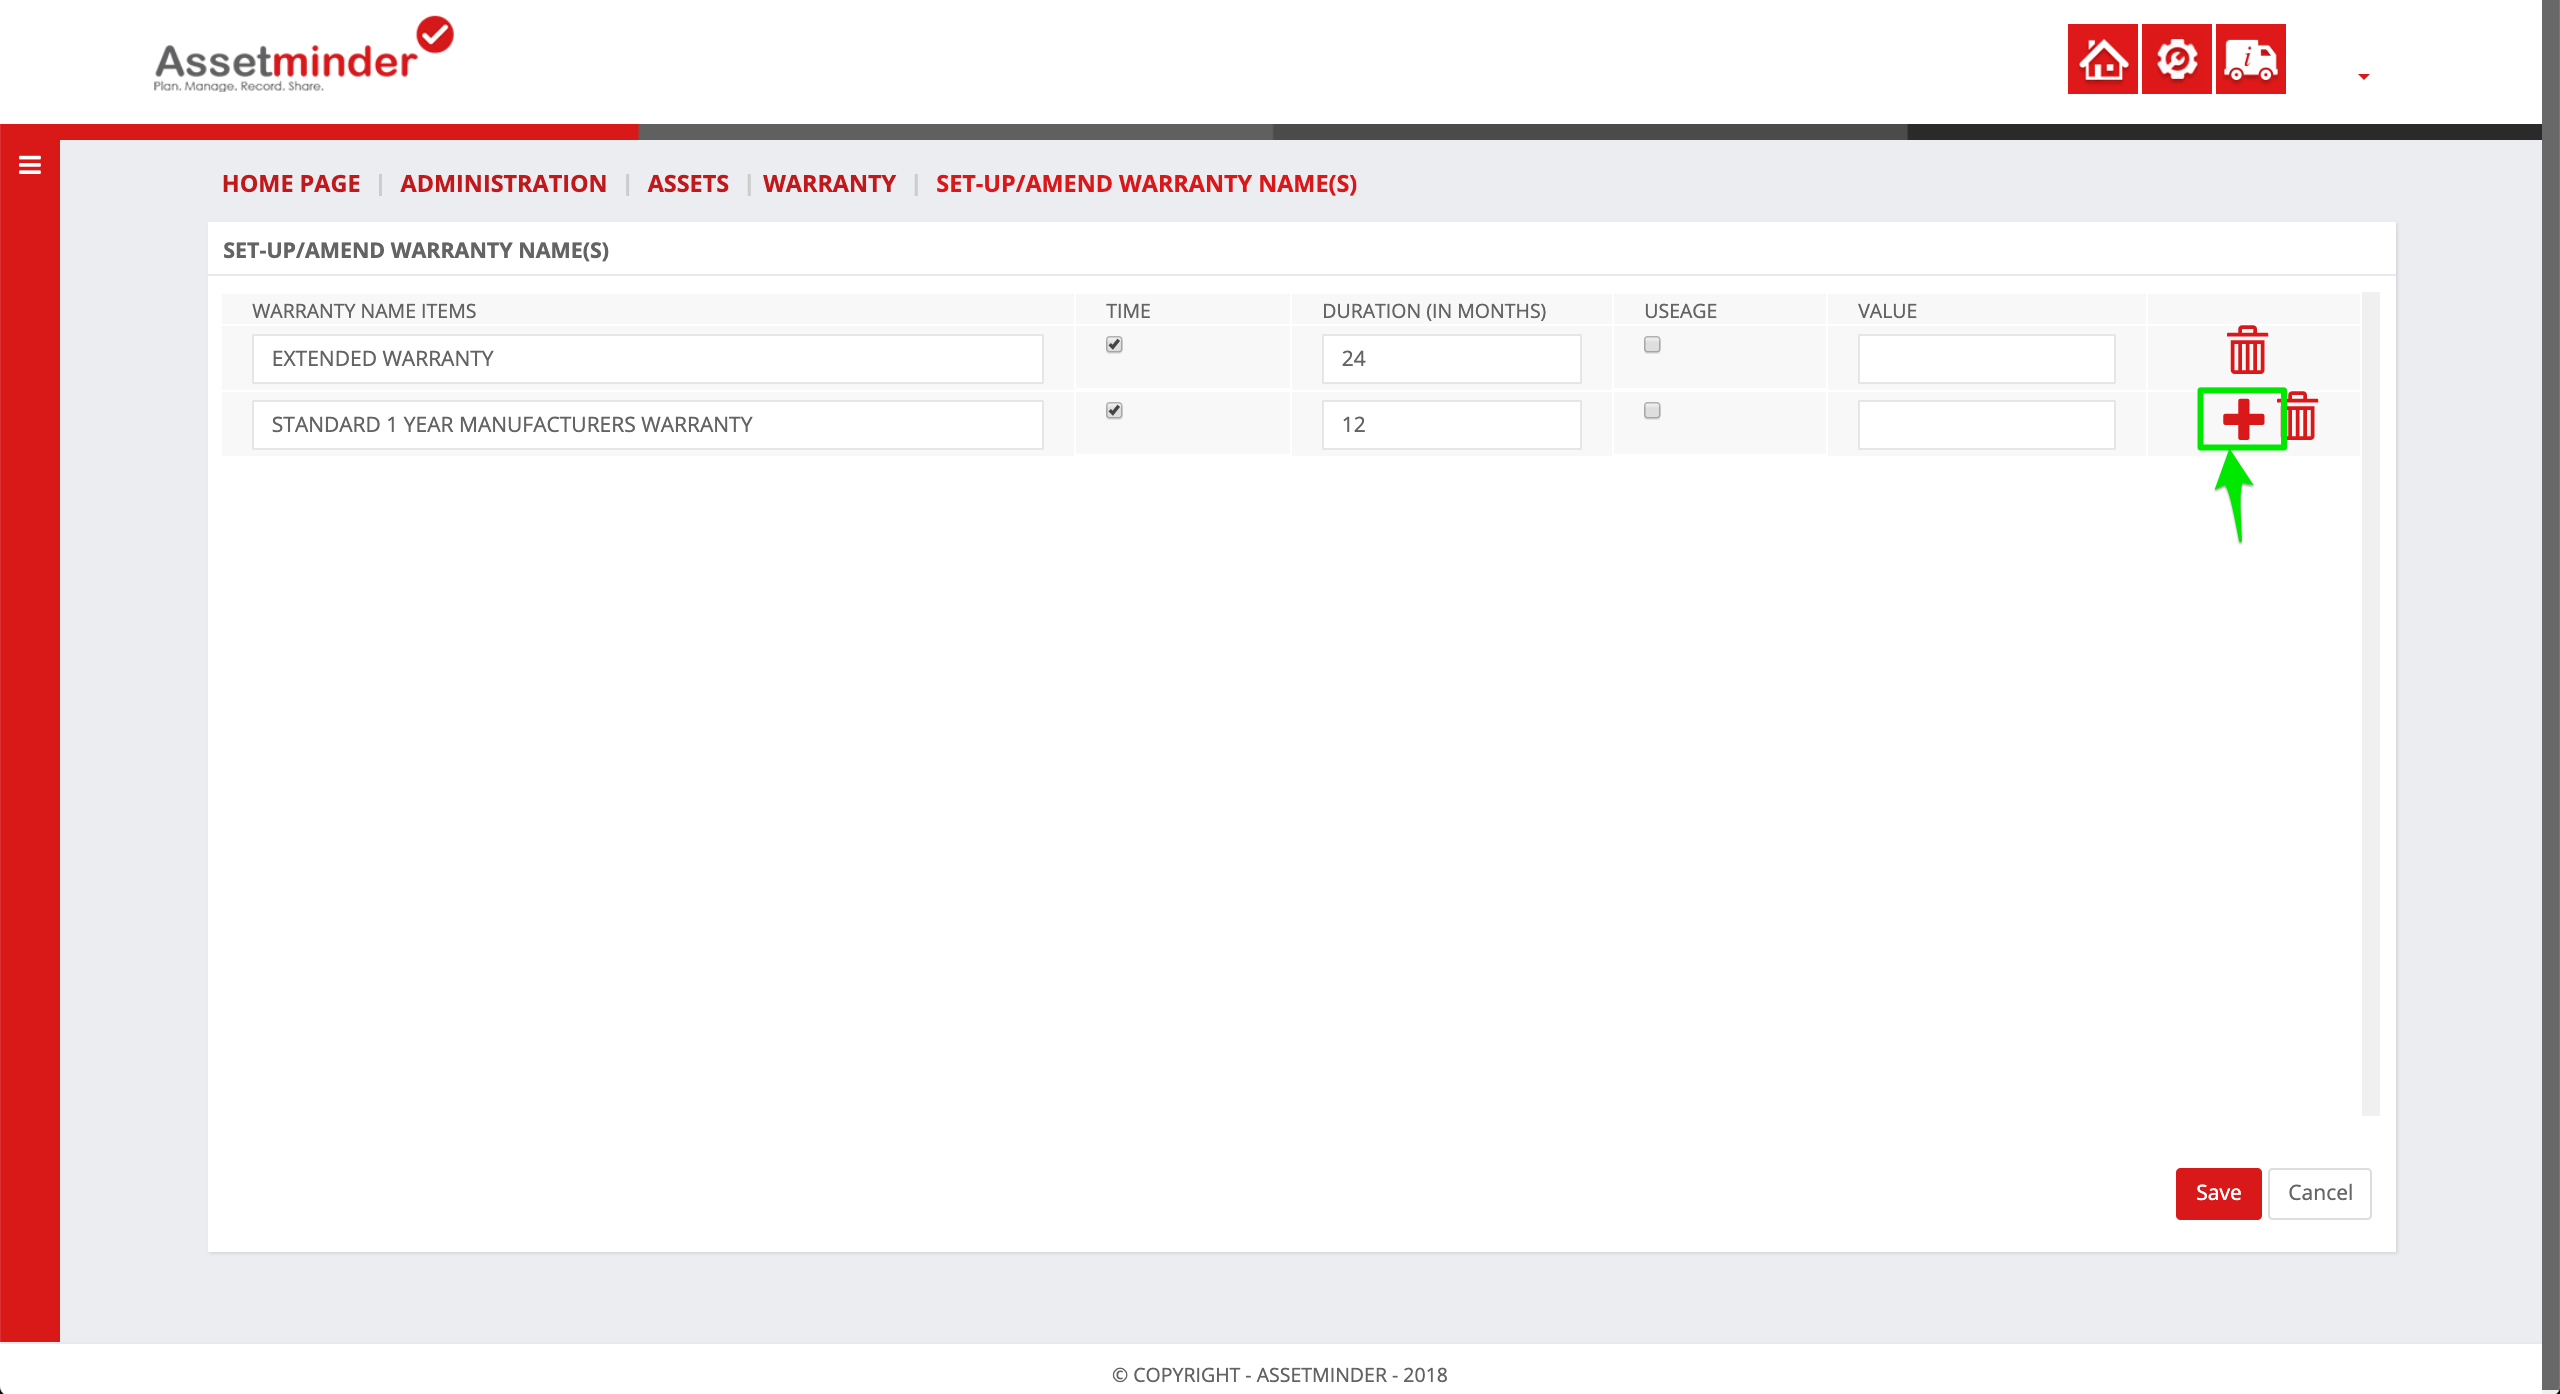Image resolution: width=2560 pixels, height=1394 pixels.
Task: Open Assets breadcrumb link
Action: [x=688, y=184]
